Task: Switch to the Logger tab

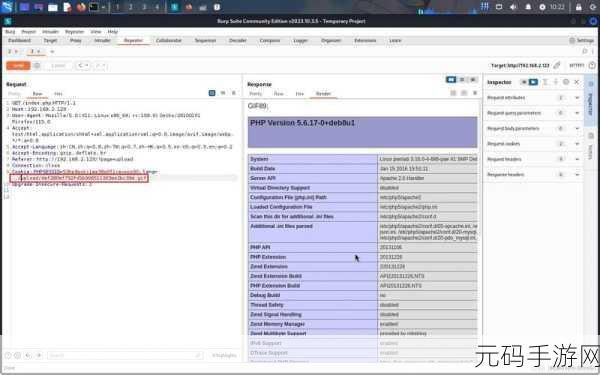Action: pyautogui.click(x=300, y=41)
